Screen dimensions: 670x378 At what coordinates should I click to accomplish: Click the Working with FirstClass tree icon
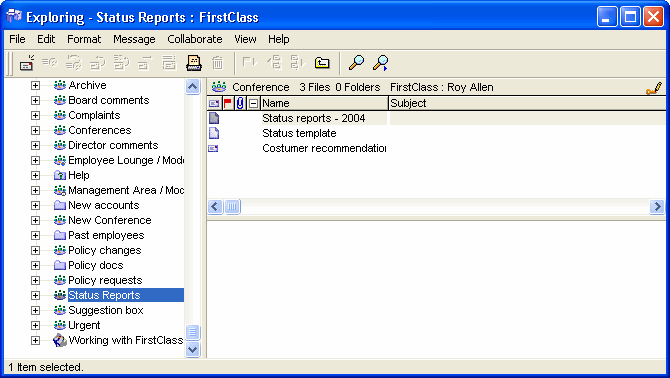tap(60, 340)
